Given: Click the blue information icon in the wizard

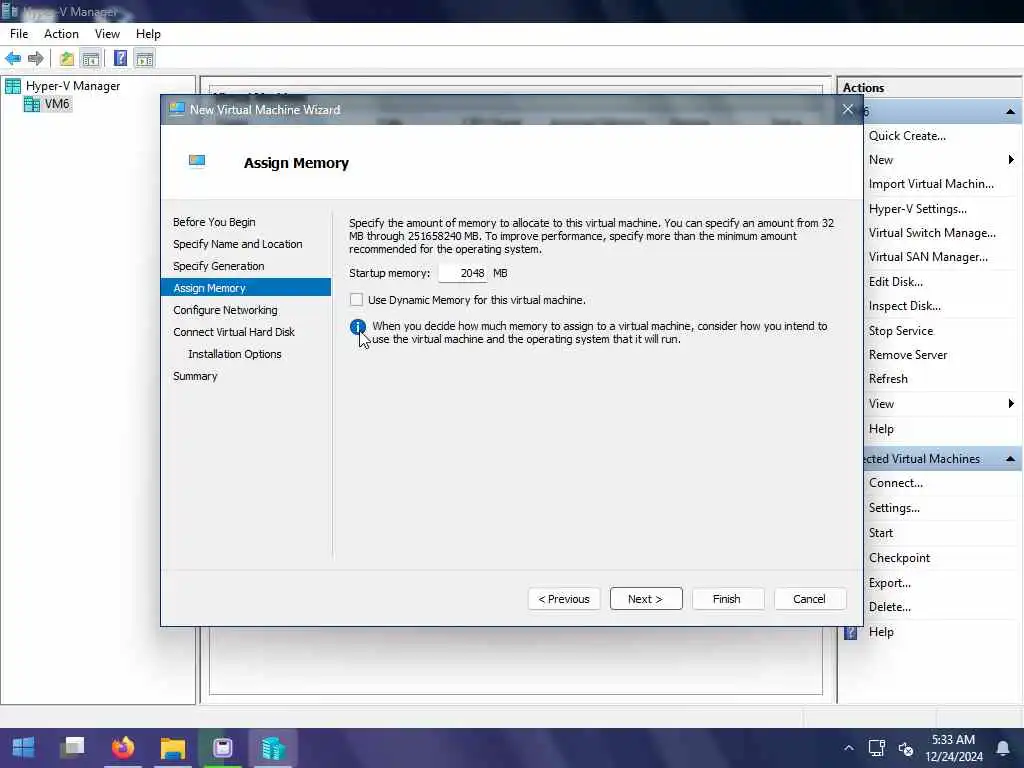Looking at the screenshot, I should pyautogui.click(x=357, y=327).
